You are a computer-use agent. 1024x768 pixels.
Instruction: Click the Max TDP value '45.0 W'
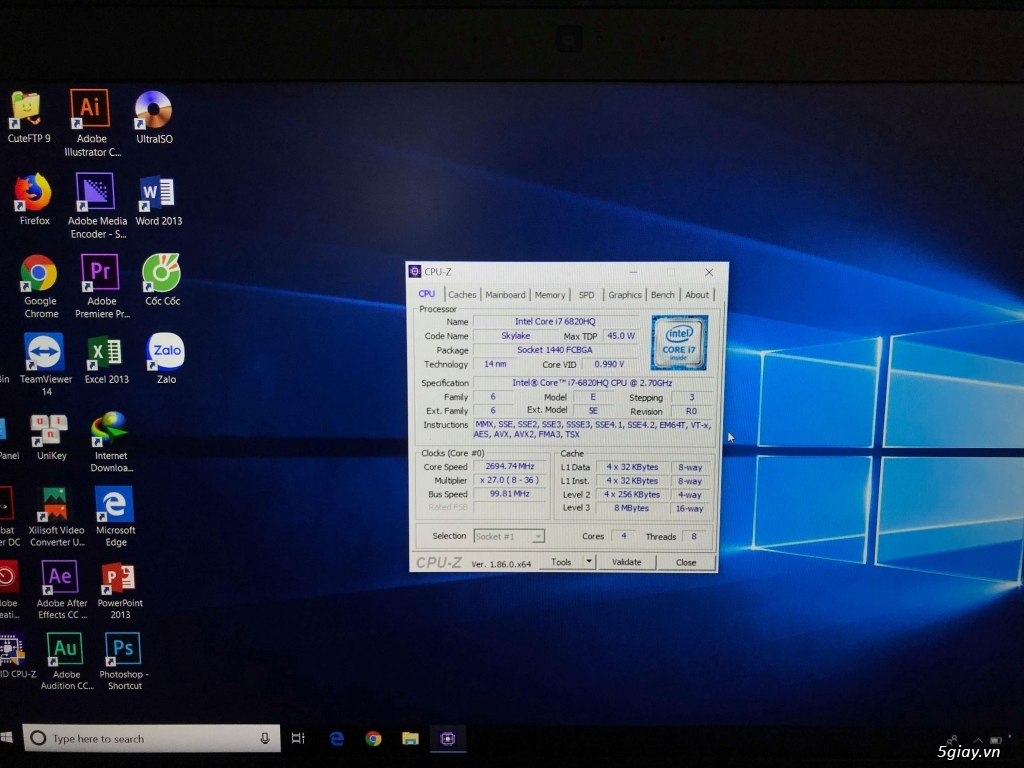pyautogui.click(x=620, y=336)
